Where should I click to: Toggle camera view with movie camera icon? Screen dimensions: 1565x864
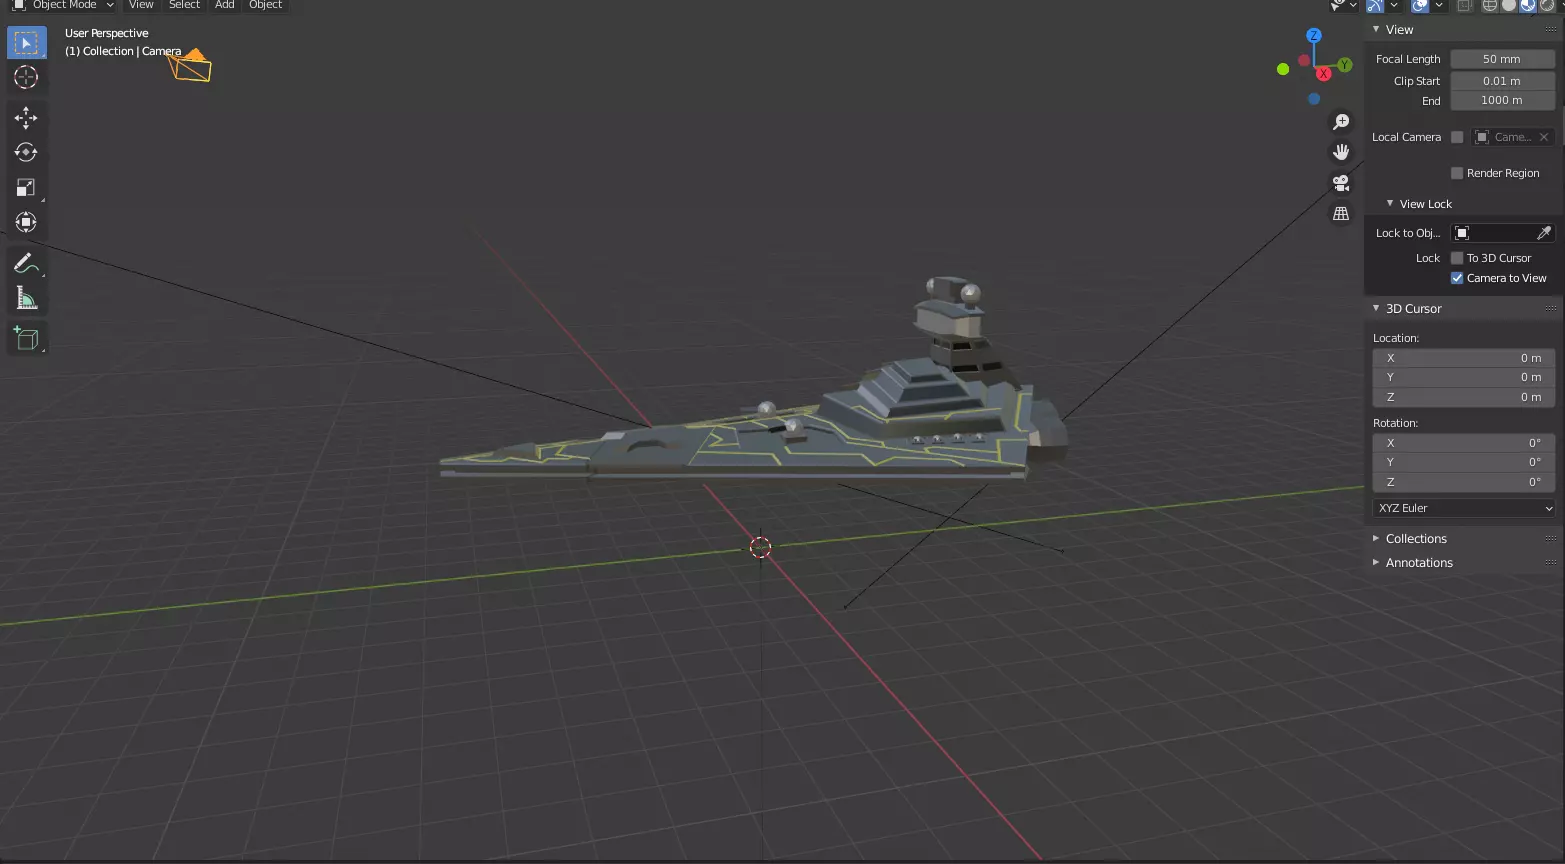pyautogui.click(x=1341, y=183)
